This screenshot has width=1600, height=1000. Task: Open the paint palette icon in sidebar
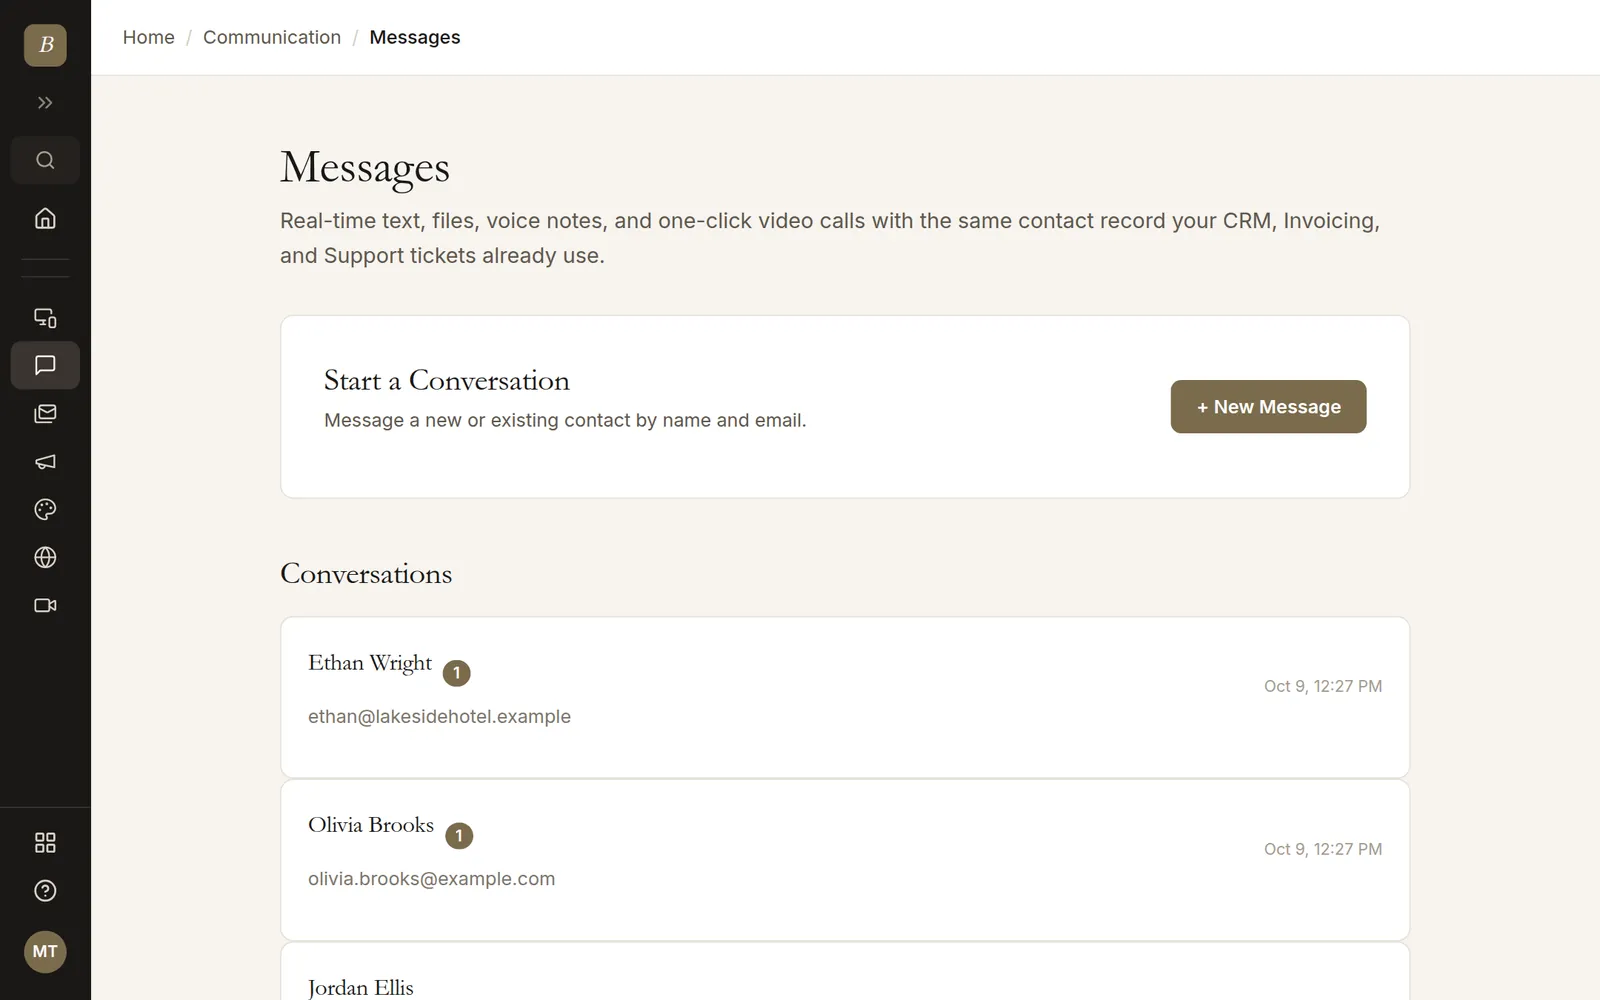(45, 510)
